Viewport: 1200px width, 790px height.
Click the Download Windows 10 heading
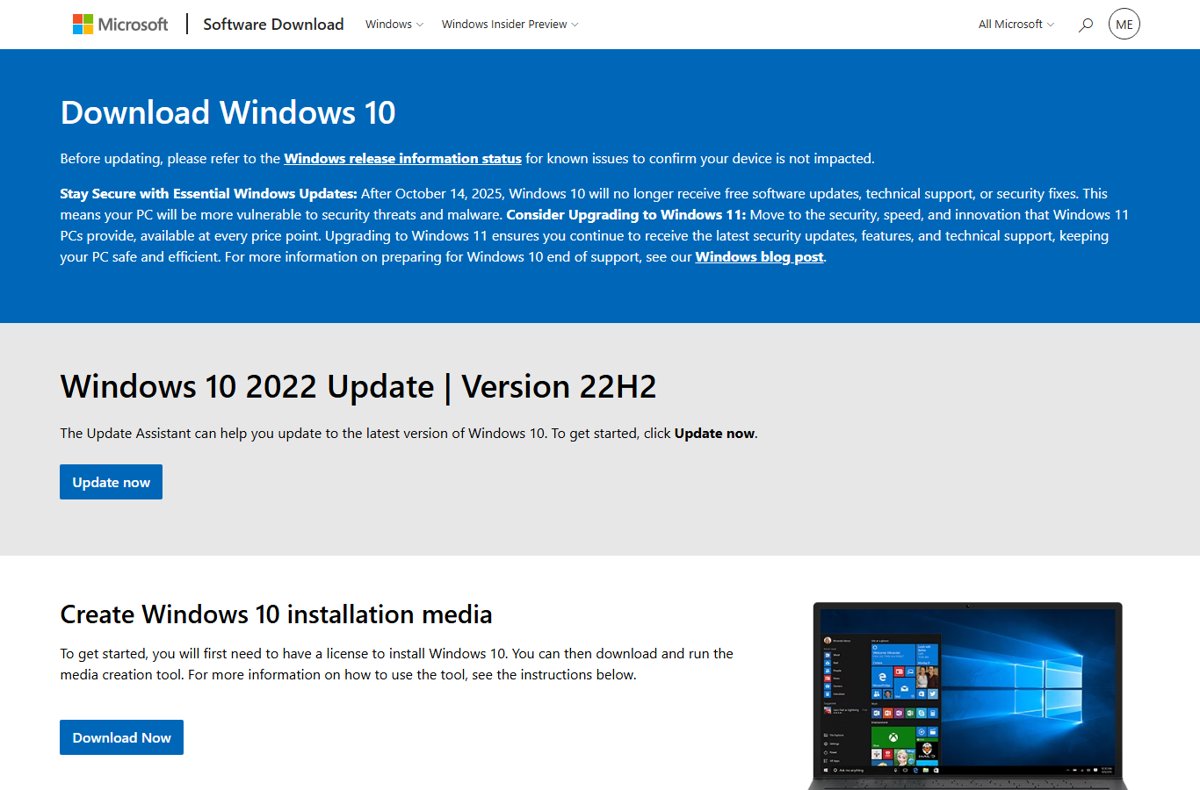tap(228, 112)
